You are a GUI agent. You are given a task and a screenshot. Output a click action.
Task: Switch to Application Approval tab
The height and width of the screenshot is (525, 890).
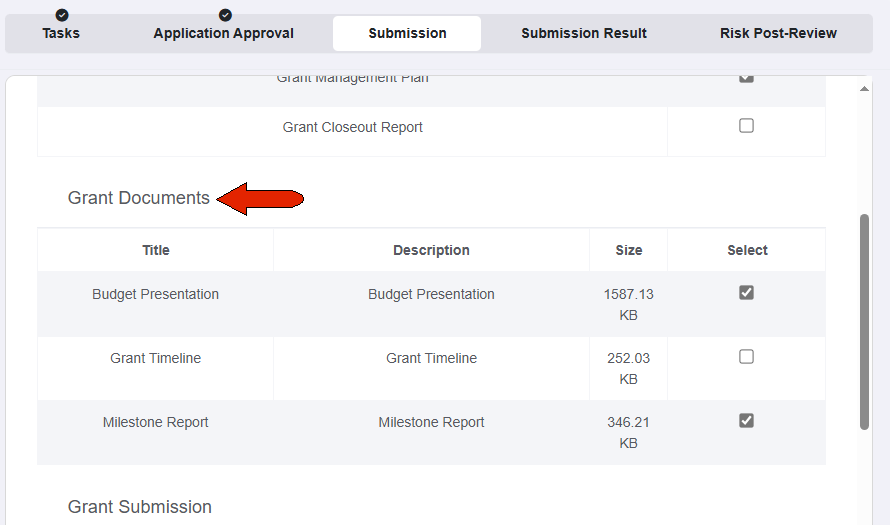coord(224,33)
